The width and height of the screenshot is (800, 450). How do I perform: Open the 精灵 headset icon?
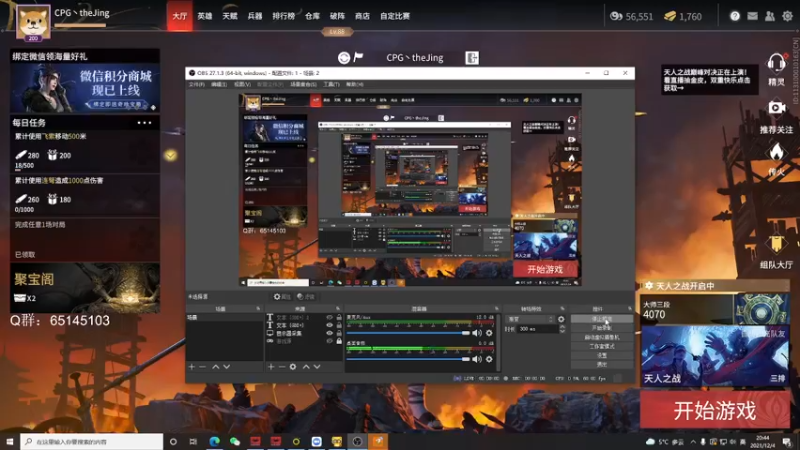776,64
